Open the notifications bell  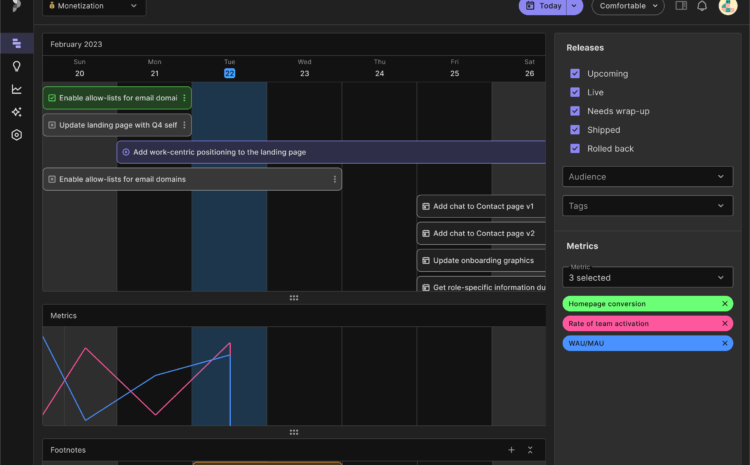point(702,6)
